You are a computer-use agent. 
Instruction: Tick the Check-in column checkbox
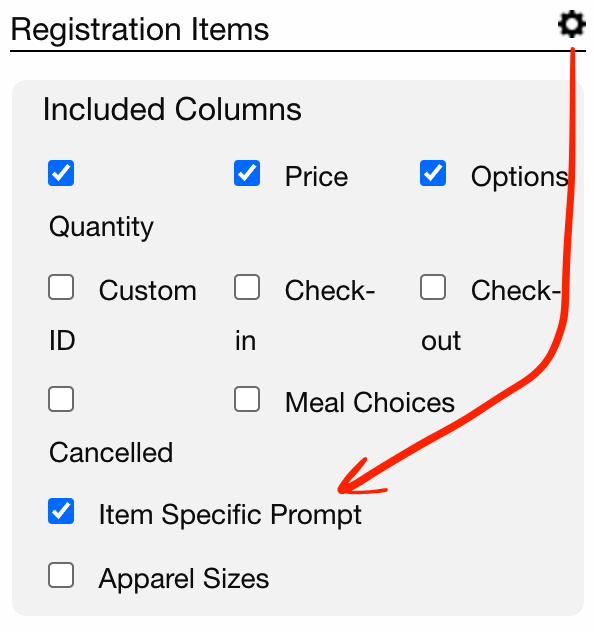pyautogui.click(x=247, y=287)
